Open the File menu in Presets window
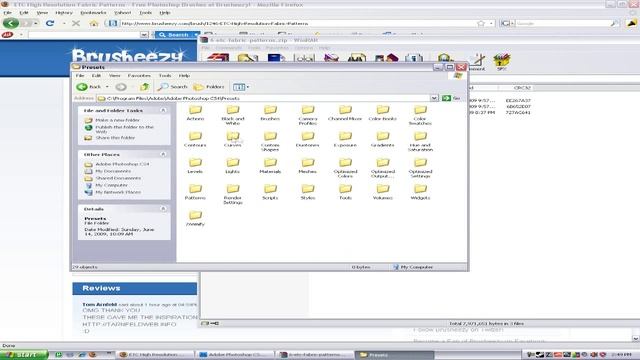Image resolution: width=640 pixels, height=360 pixels. (x=80, y=76)
